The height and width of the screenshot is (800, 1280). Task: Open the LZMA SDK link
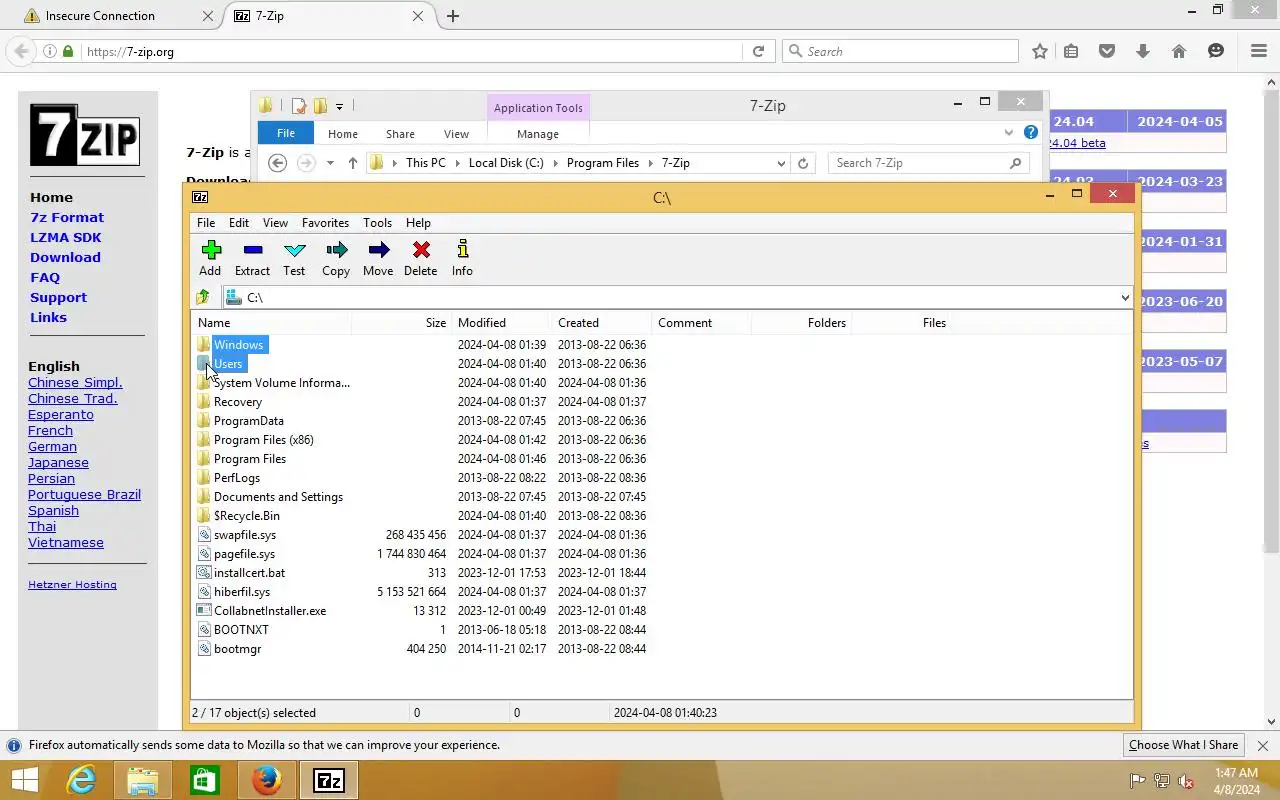point(66,237)
